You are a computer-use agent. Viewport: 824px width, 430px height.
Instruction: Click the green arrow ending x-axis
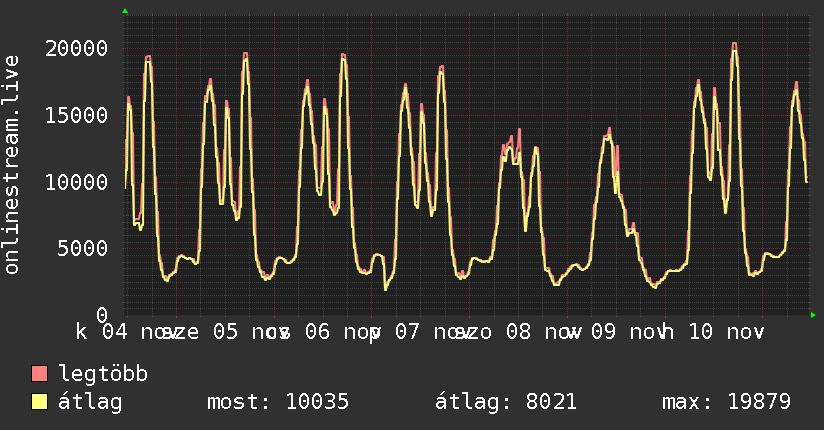(x=813, y=315)
